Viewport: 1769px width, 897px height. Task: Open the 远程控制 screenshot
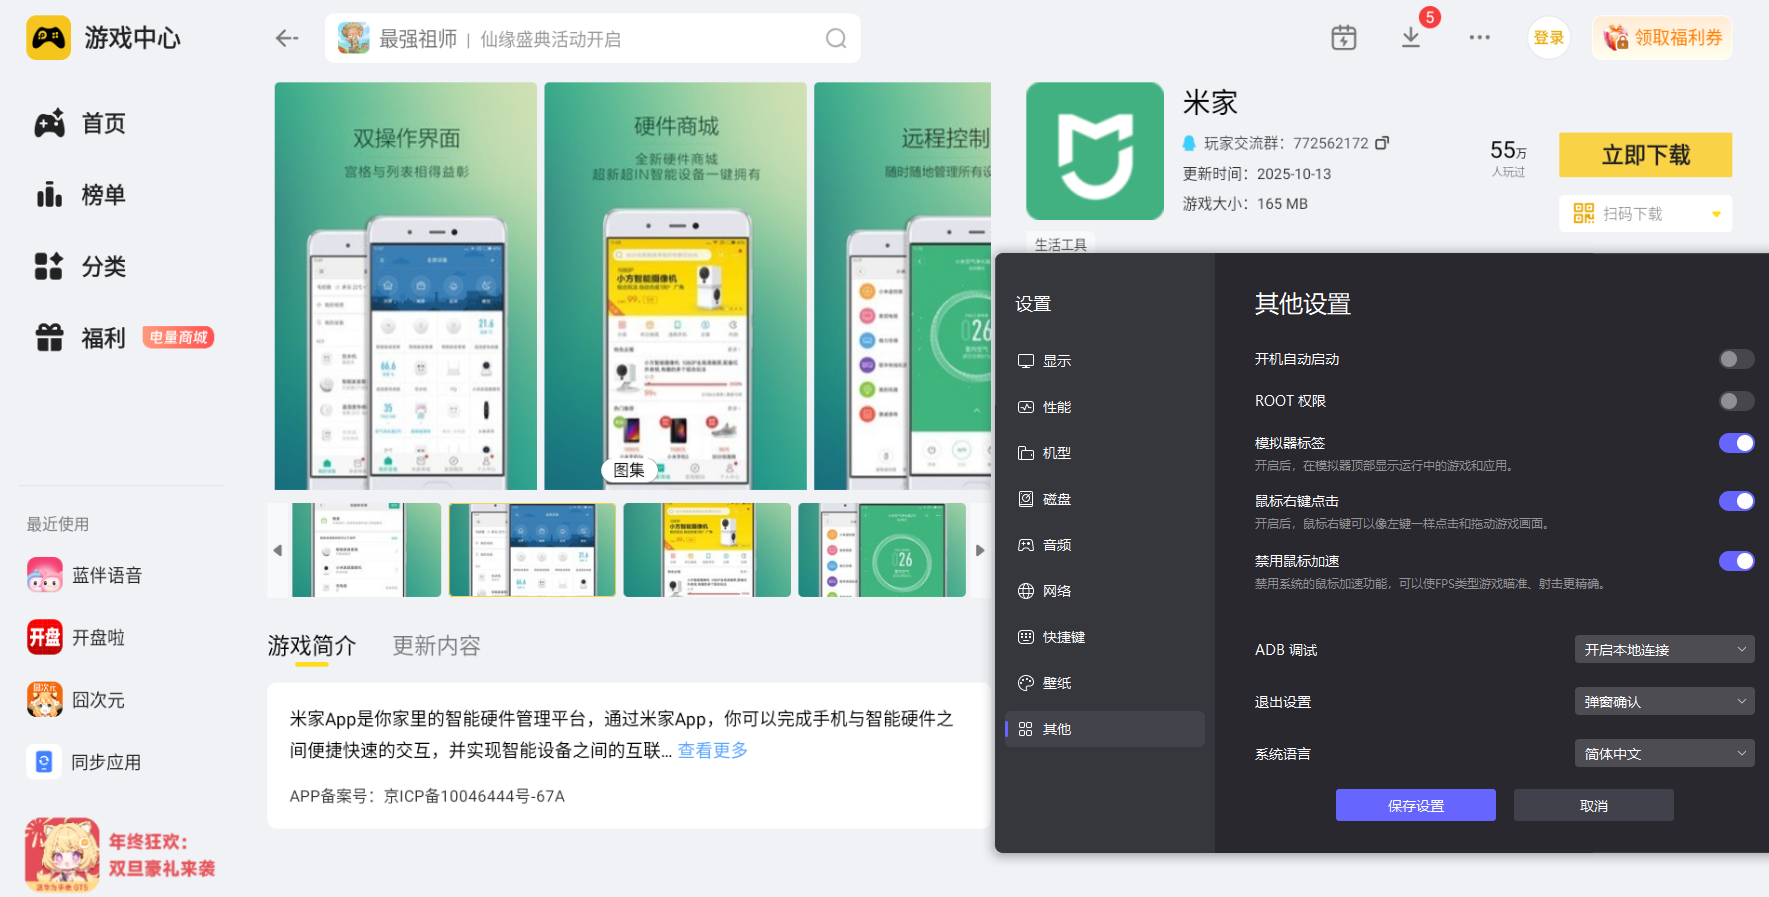902,286
